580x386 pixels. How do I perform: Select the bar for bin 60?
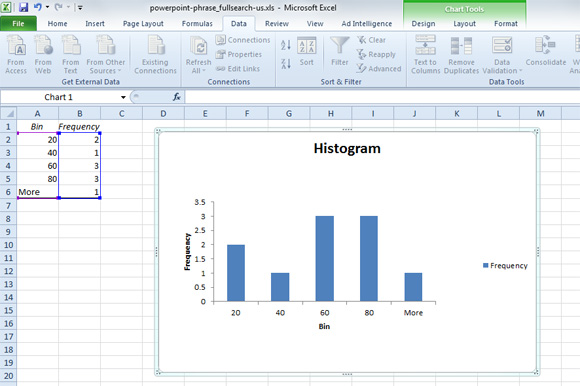click(x=324, y=259)
